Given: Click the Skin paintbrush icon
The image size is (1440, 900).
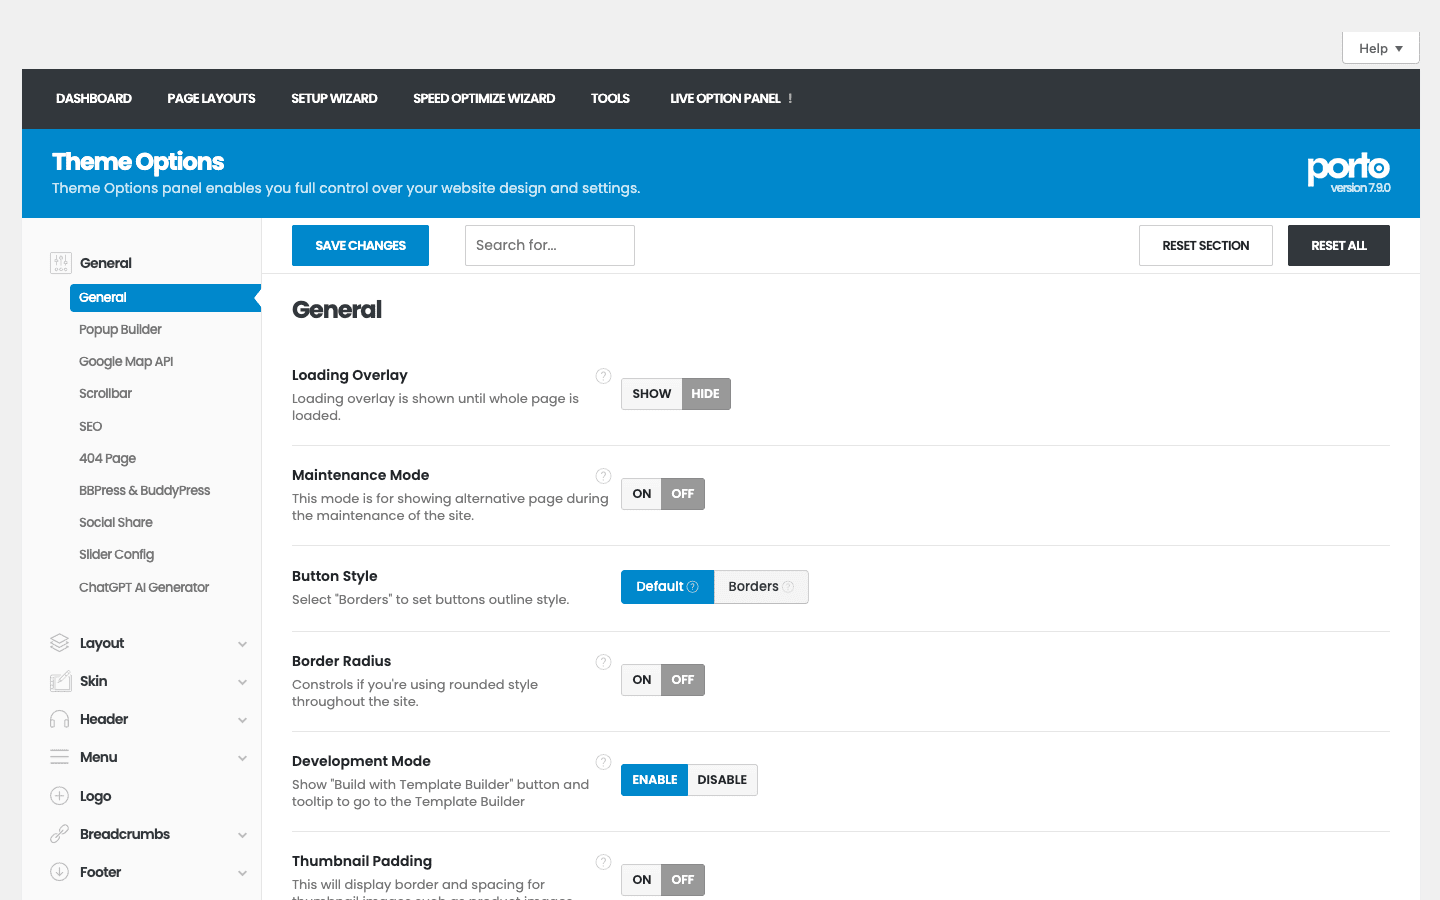Looking at the screenshot, I should point(60,681).
